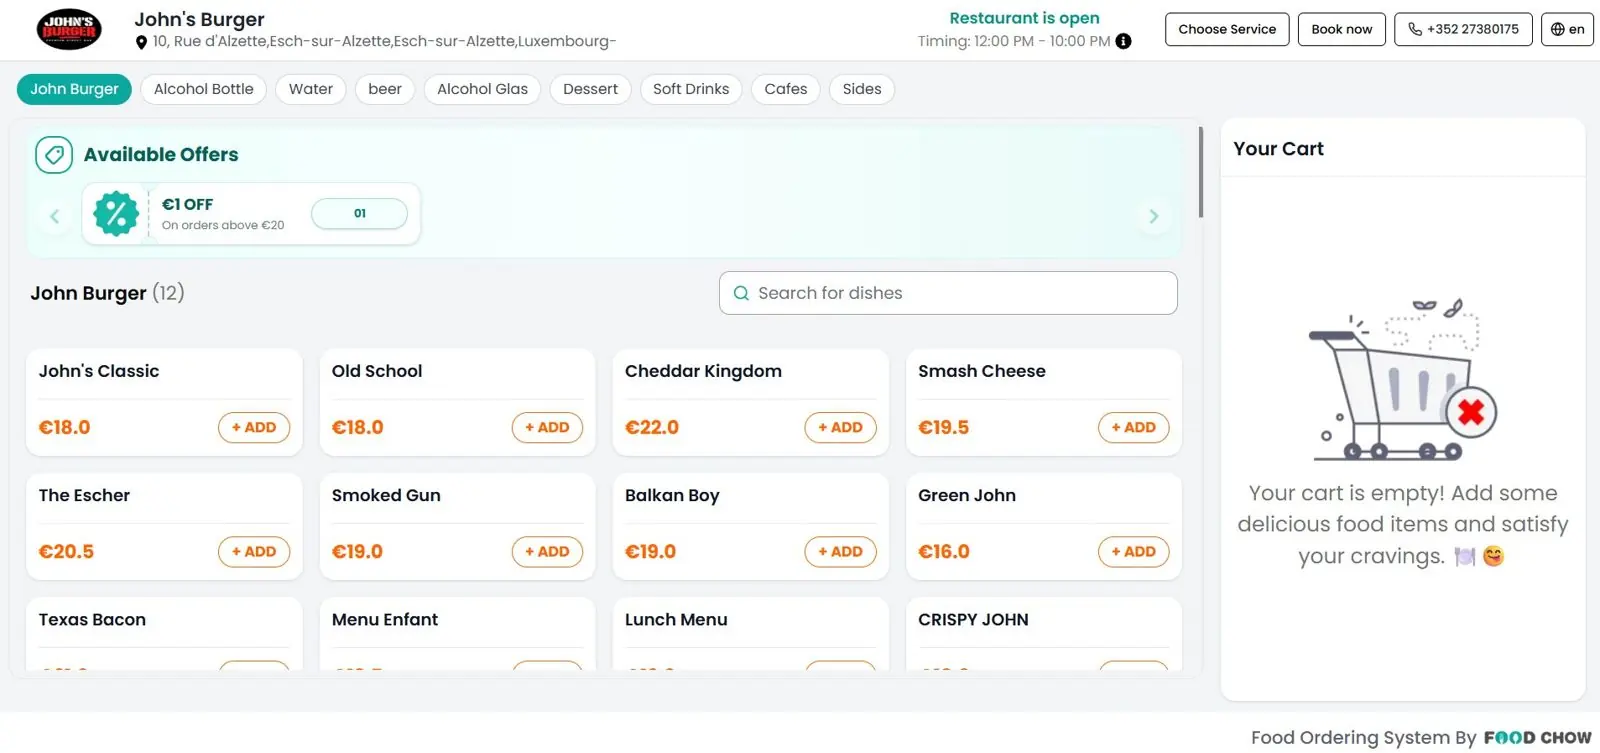1600x753 pixels.
Task: Show previous offer with left arrow
Action: pos(55,216)
